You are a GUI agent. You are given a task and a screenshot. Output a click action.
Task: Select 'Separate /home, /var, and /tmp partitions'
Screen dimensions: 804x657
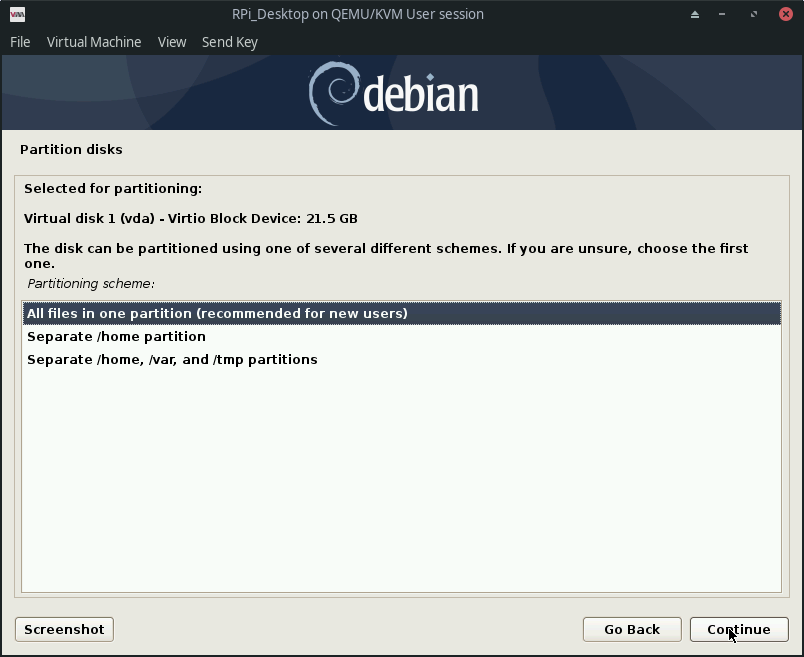tap(401, 360)
